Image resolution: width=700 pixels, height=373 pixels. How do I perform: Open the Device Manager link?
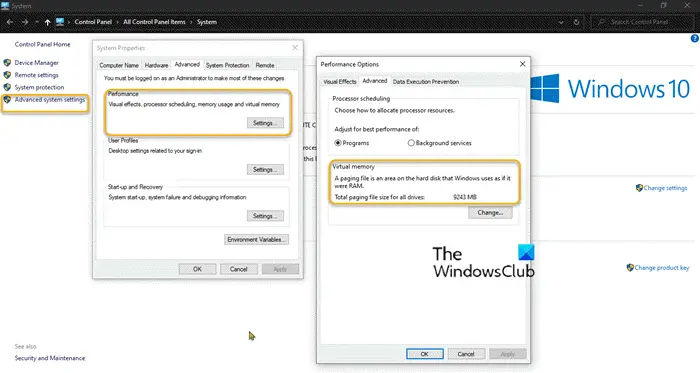point(37,62)
